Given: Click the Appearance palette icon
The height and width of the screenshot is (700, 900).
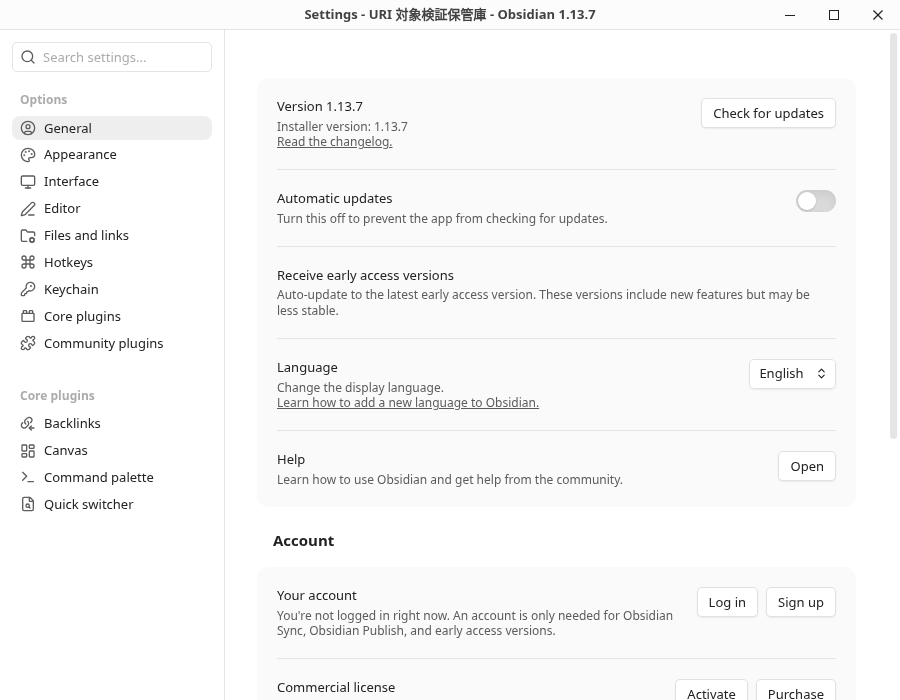Looking at the screenshot, I should pos(28,155).
